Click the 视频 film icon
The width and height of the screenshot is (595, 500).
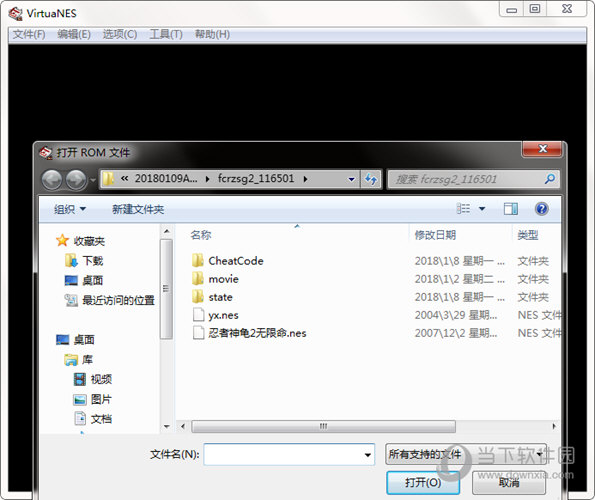(x=80, y=379)
